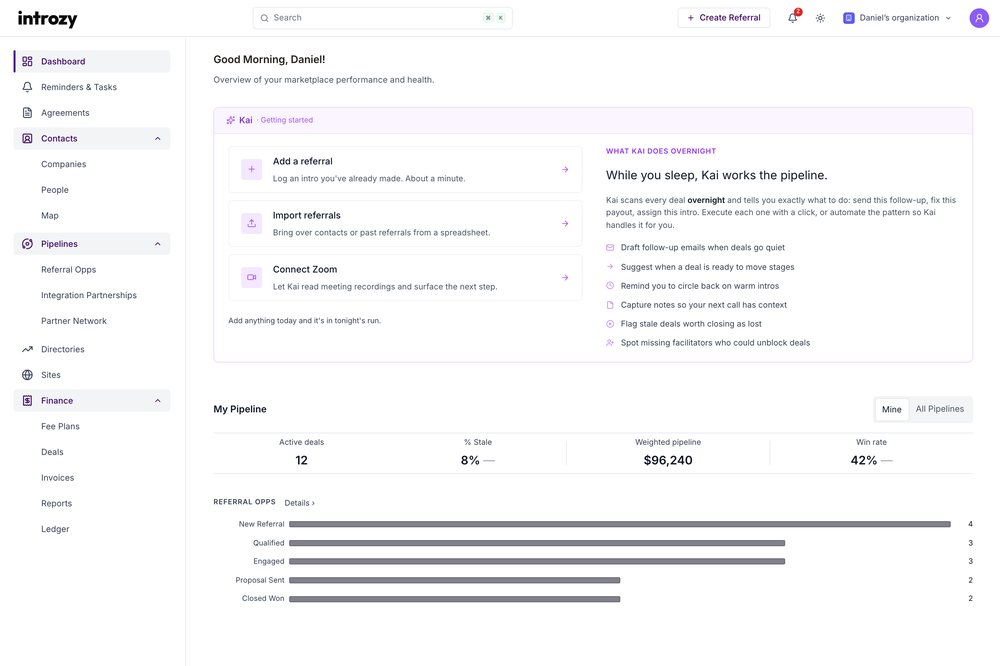This screenshot has width=1000, height=666.
Task: Switch pipeline view to Mine
Action: [x=892, y=410]
